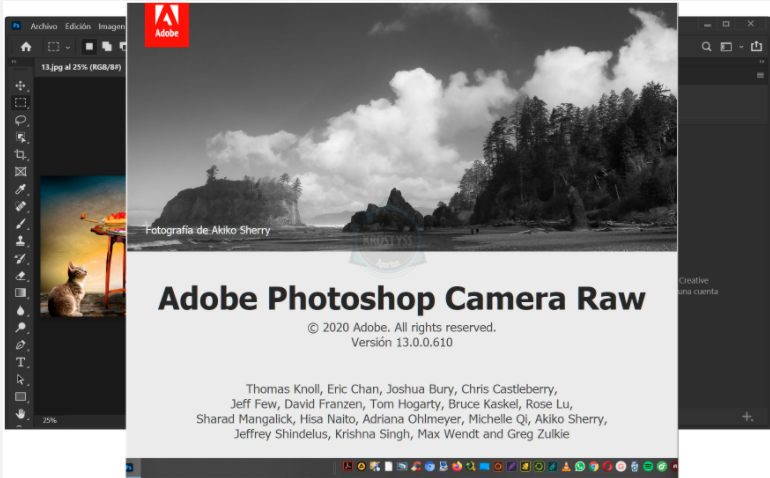The width and height of the screenshot is (770, 478).
Task: Click the plus button in right panel
Action: pyautogui.click(x=747, y=417)
